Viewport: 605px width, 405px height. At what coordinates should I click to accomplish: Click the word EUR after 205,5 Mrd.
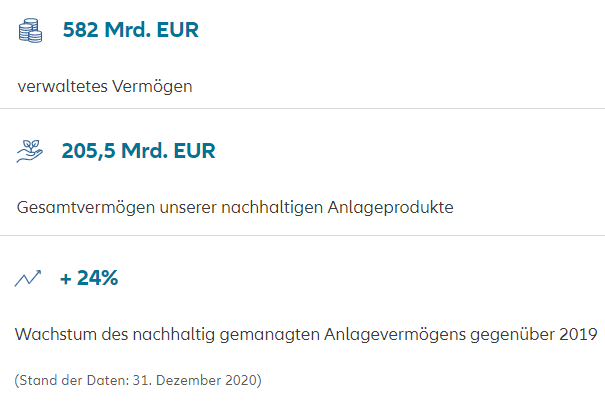click(x=194, y=150)
